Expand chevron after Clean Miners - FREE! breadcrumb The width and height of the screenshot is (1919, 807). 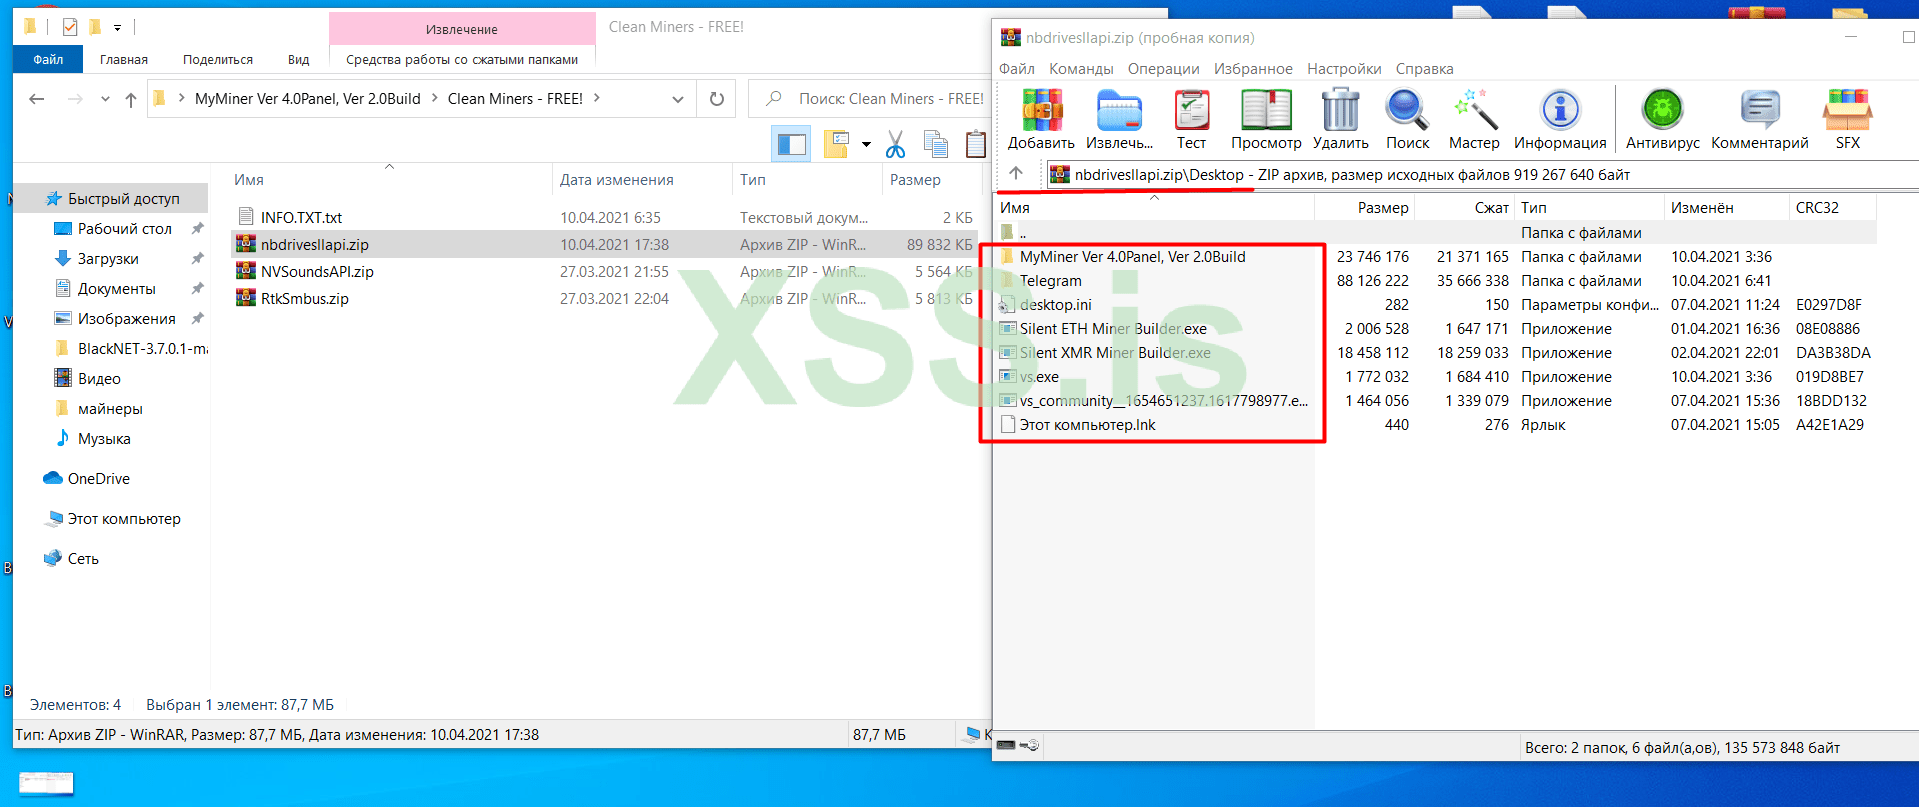[x=597, y=98]
